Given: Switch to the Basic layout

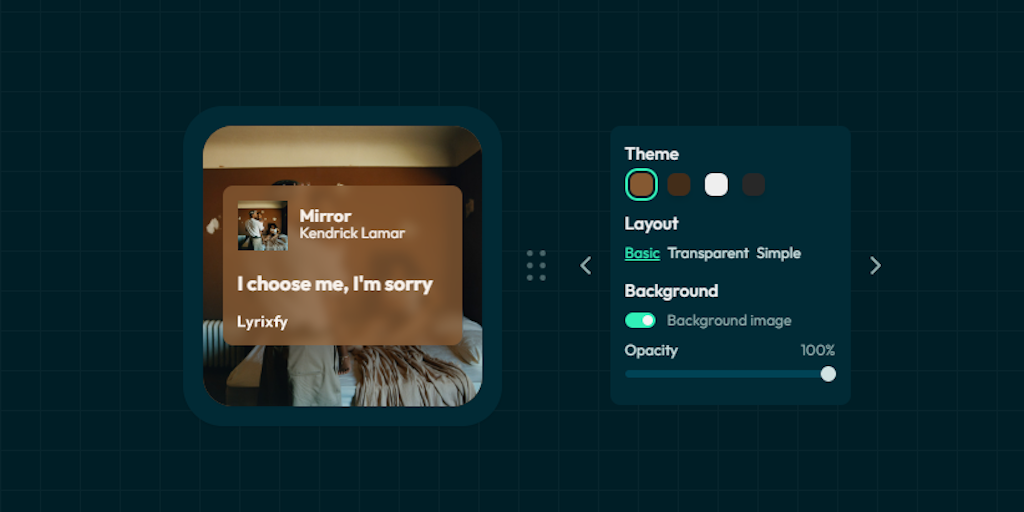Looking at the screenshot, I should [x=642, y=253].
